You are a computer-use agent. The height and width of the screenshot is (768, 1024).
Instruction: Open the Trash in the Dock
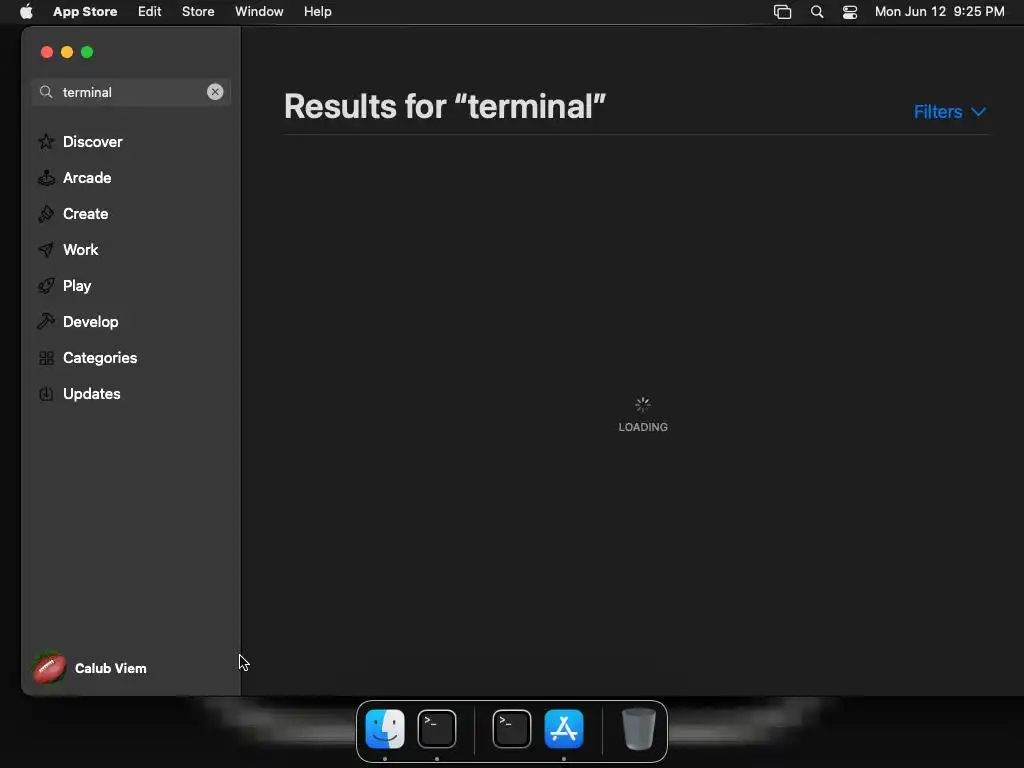coord(639,729)
